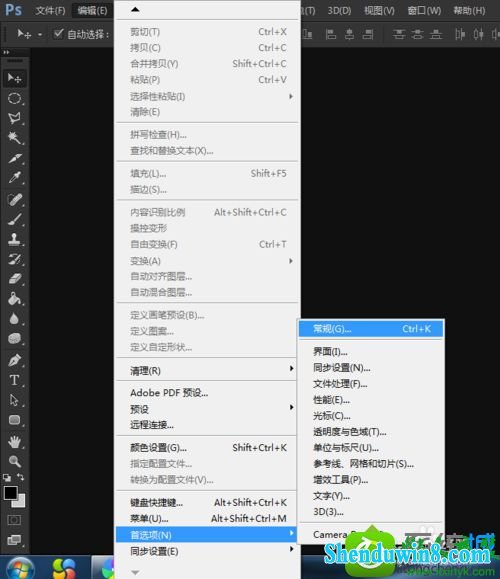Open 文件(F) menu
500x579 pixels.
point(50,11)
